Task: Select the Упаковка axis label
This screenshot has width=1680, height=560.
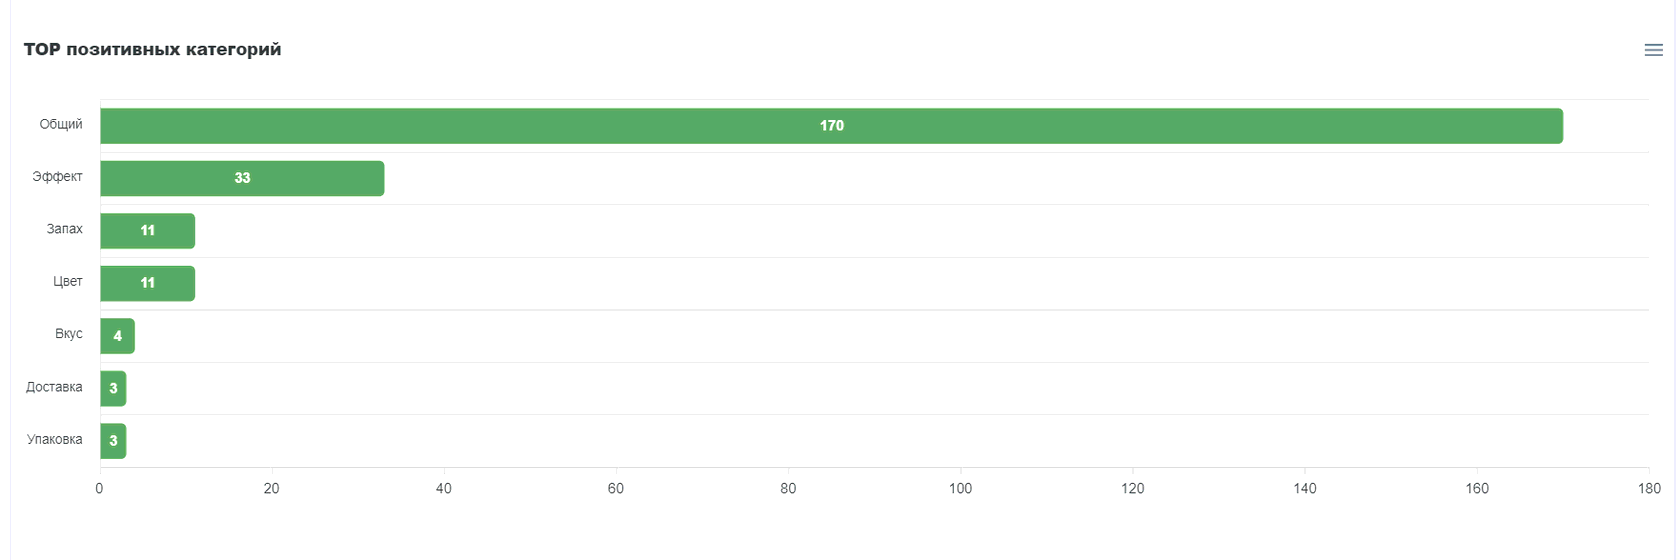Action: [54, 440]
